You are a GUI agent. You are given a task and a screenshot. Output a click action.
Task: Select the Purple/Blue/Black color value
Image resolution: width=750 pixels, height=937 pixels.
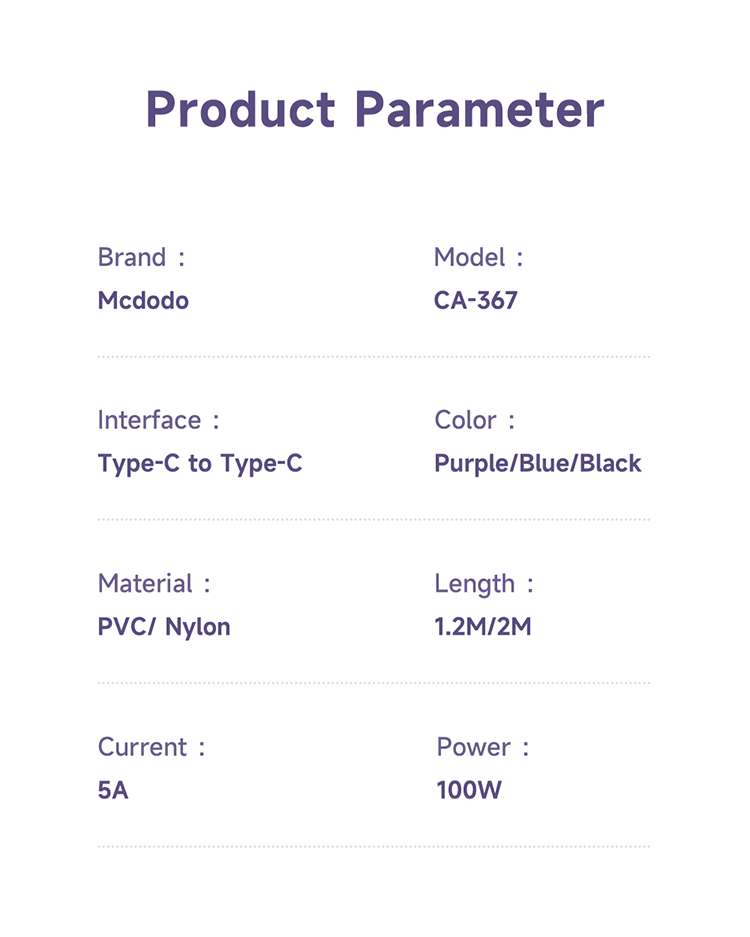pos(538,464)
